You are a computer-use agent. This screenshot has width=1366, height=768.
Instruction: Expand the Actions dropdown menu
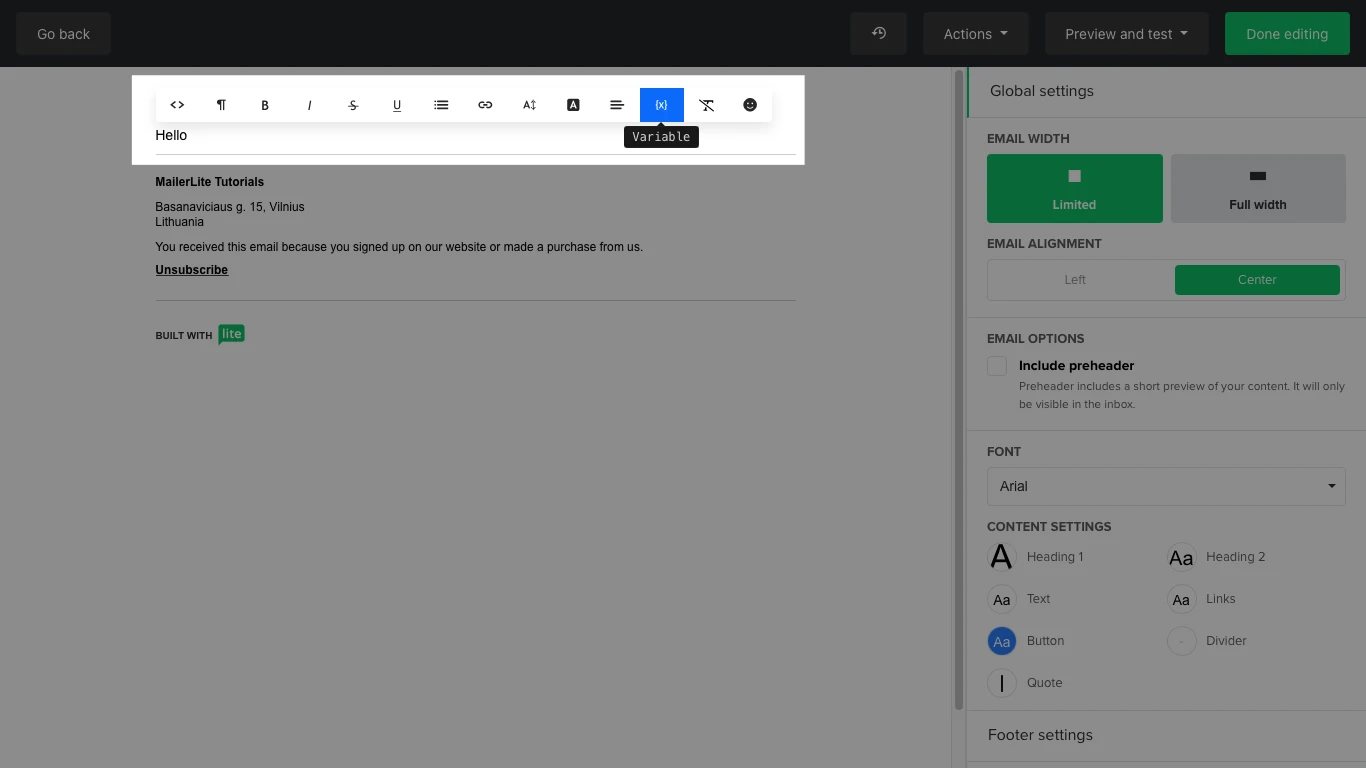(975, 34)
